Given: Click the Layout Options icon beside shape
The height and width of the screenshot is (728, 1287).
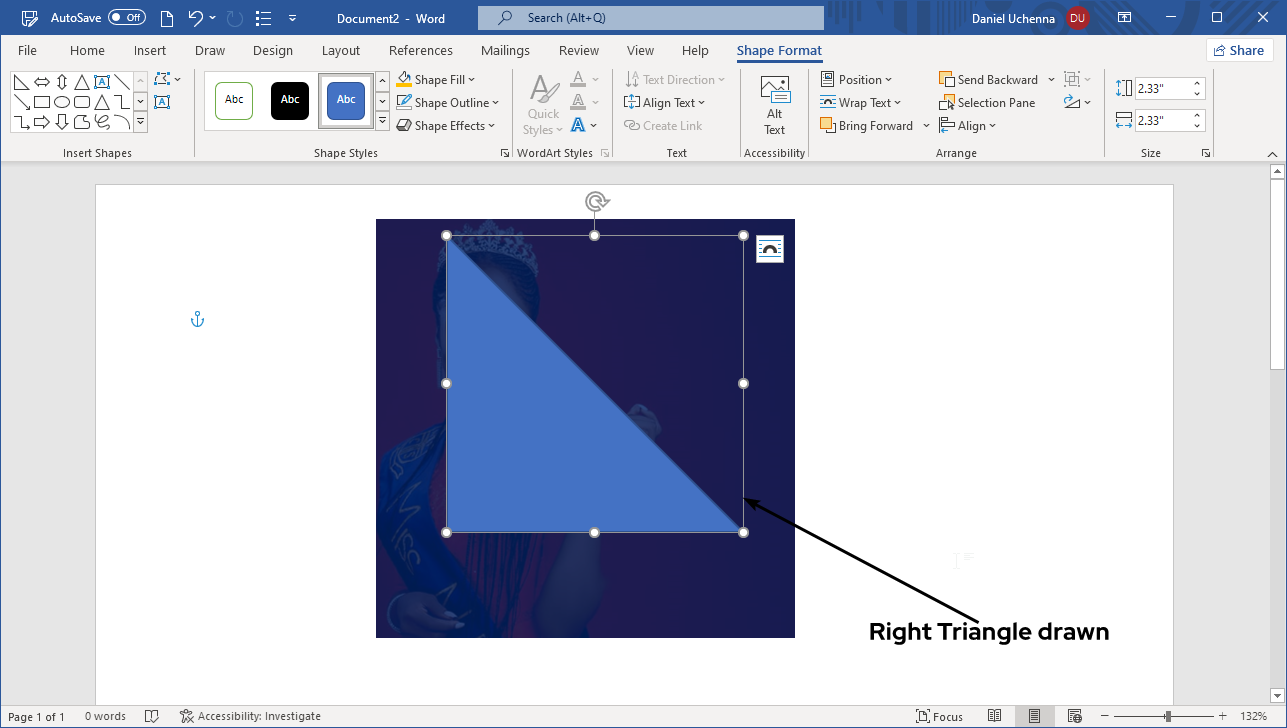Looking at the screenshot, I should click(x=769, y=249).
